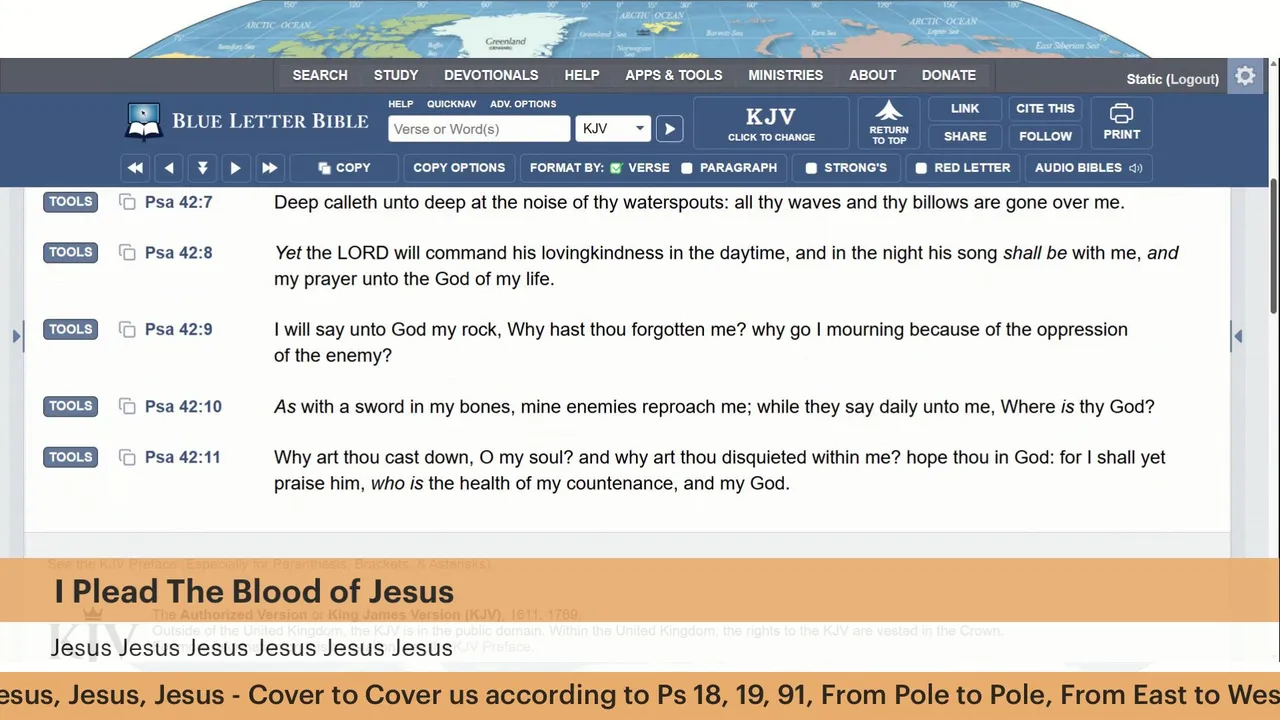The height and width of the screenshot is (720, 1280).
Task: Expand the left side panel arrow
Action: [x=16, y=336]
